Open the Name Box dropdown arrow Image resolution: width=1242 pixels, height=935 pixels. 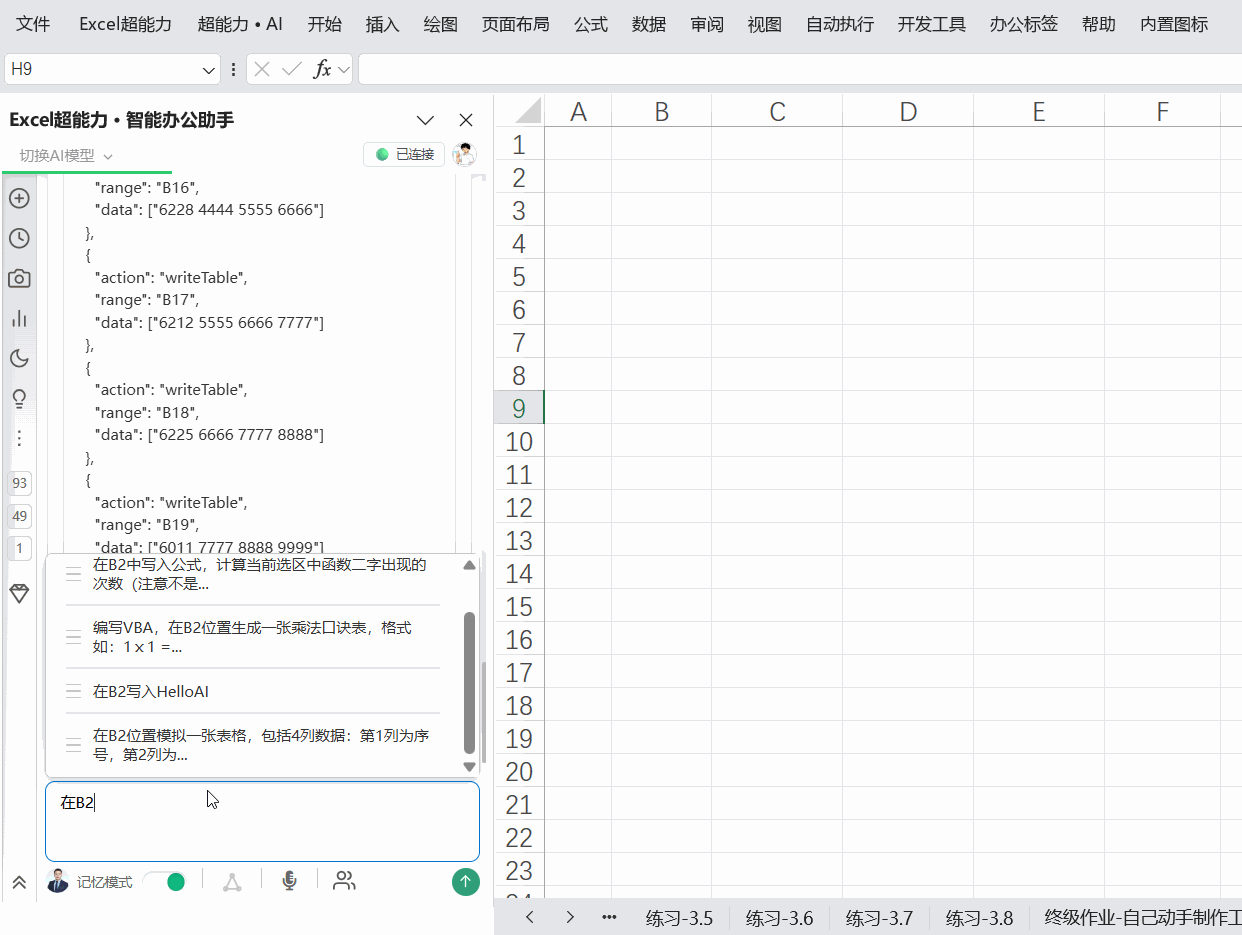pyautogui.click(x=209, y=70)
